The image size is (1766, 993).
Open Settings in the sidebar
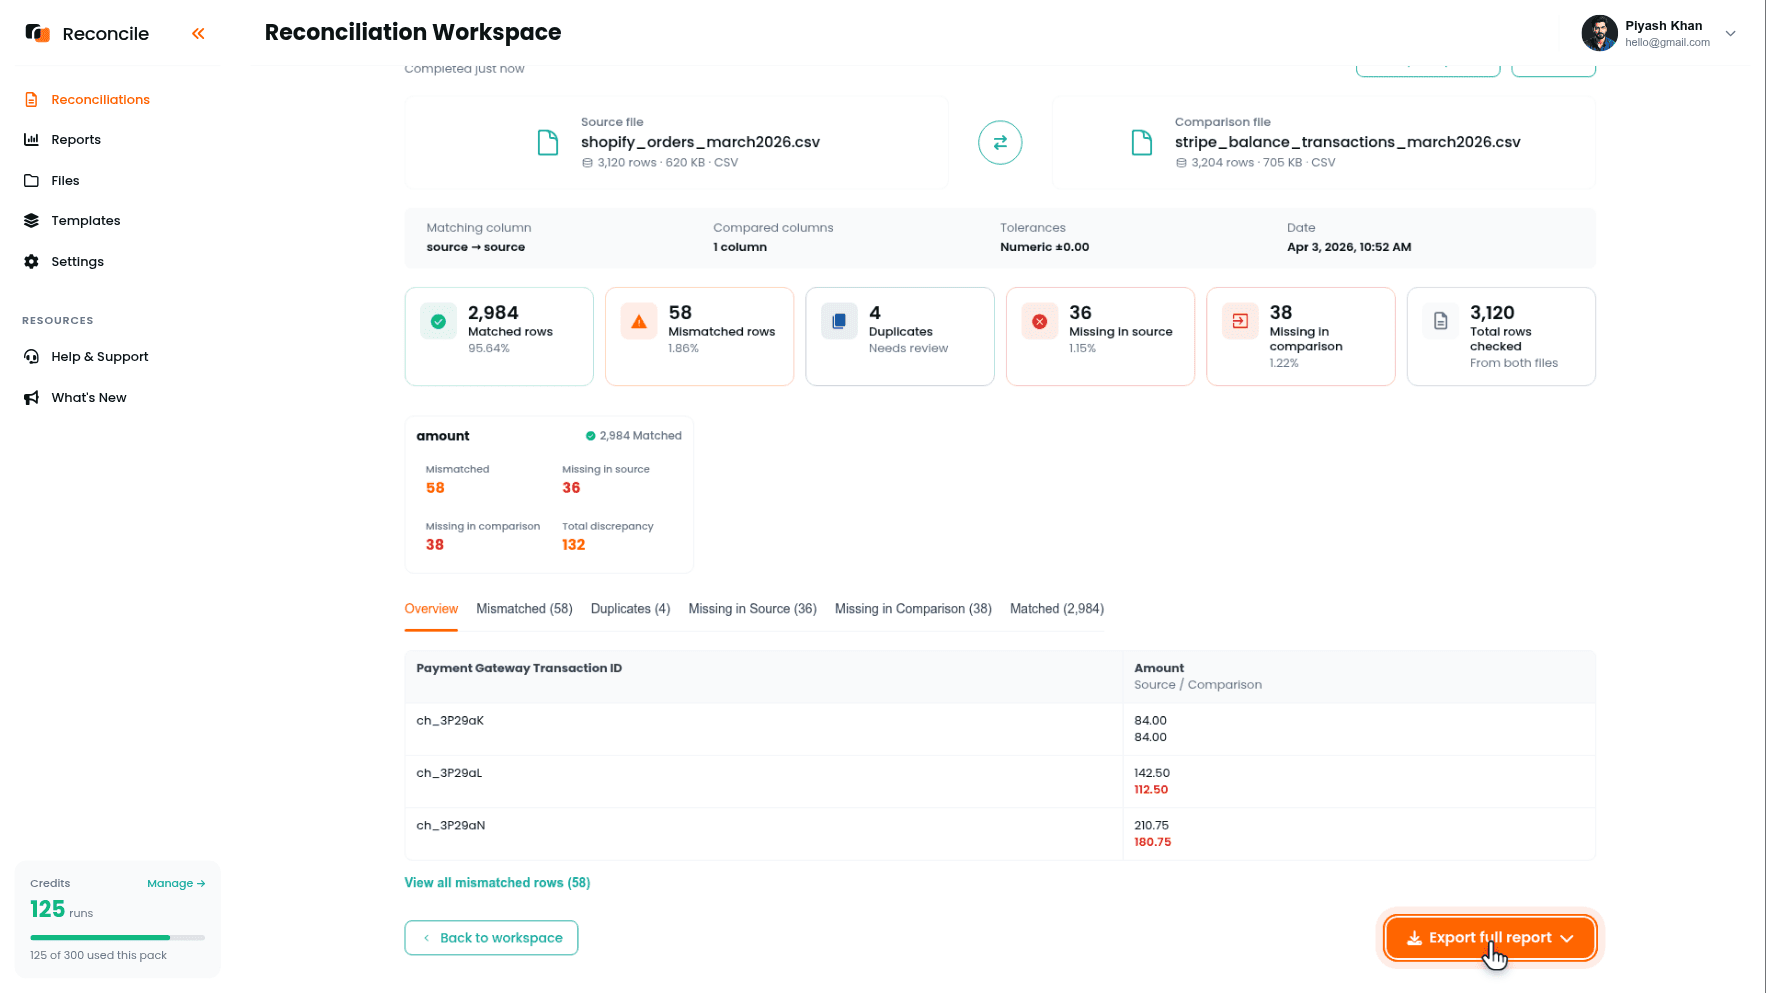[77, 261]
